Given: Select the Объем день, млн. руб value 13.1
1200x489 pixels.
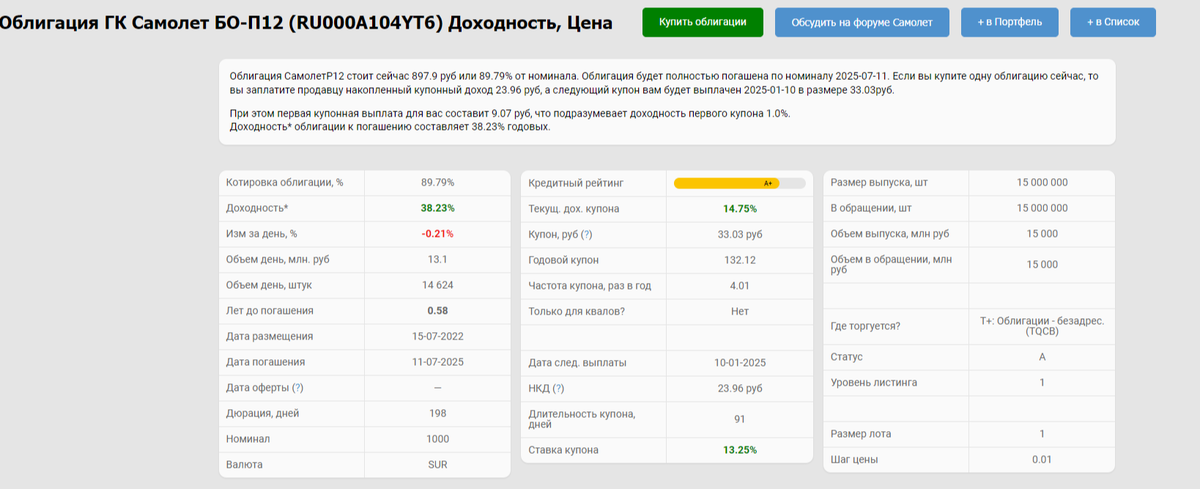Looking at the screenshot, I should (x=437, y=260).
